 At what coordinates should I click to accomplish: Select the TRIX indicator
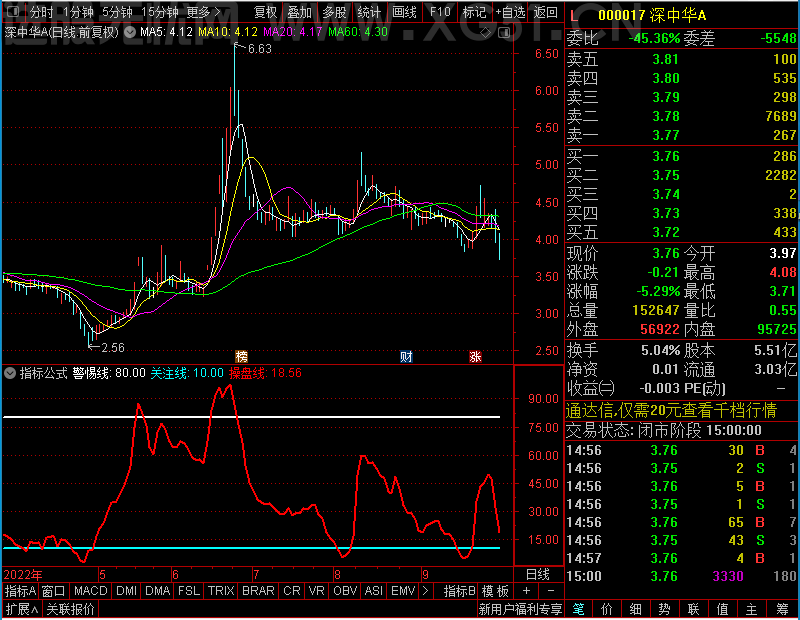pos(221,591)
